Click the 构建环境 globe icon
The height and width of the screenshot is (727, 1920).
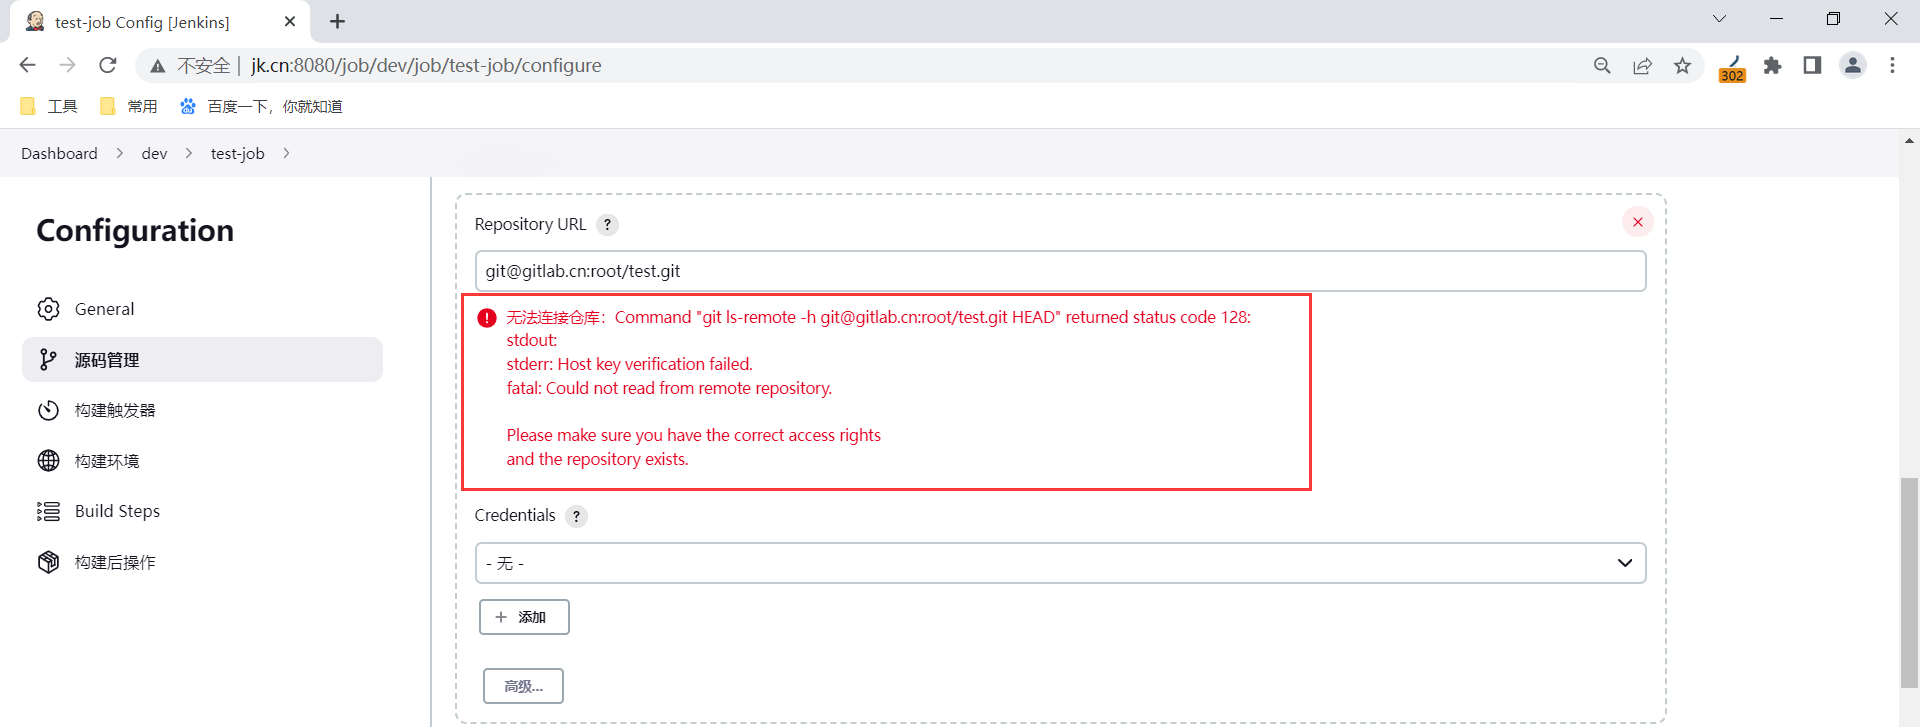point(48,461)
